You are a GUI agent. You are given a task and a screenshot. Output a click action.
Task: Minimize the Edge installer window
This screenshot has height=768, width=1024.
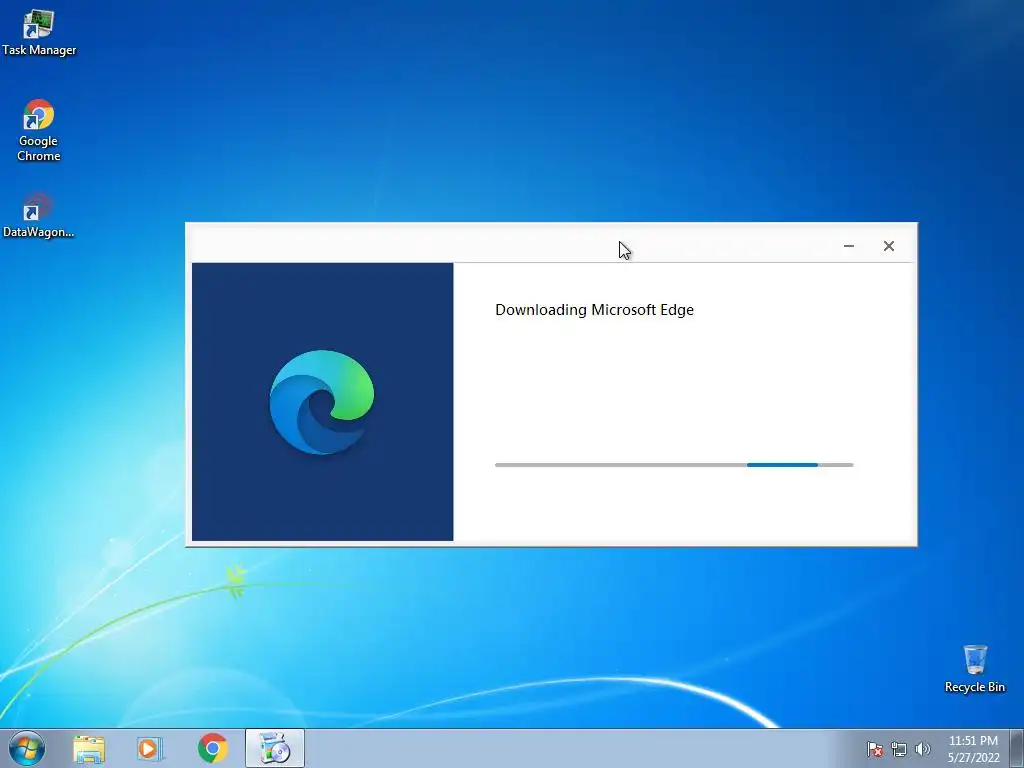[x=849, y=246]
